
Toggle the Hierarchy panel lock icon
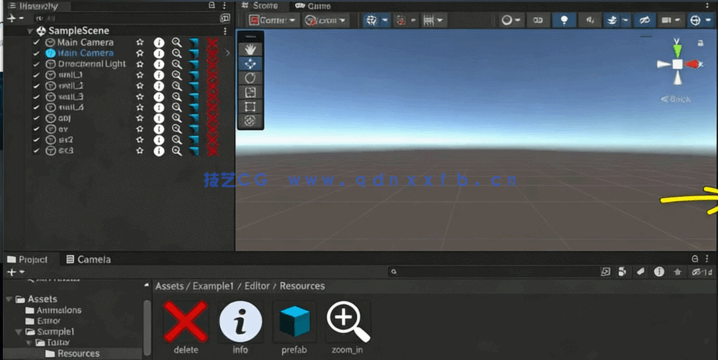coord(212,5)
